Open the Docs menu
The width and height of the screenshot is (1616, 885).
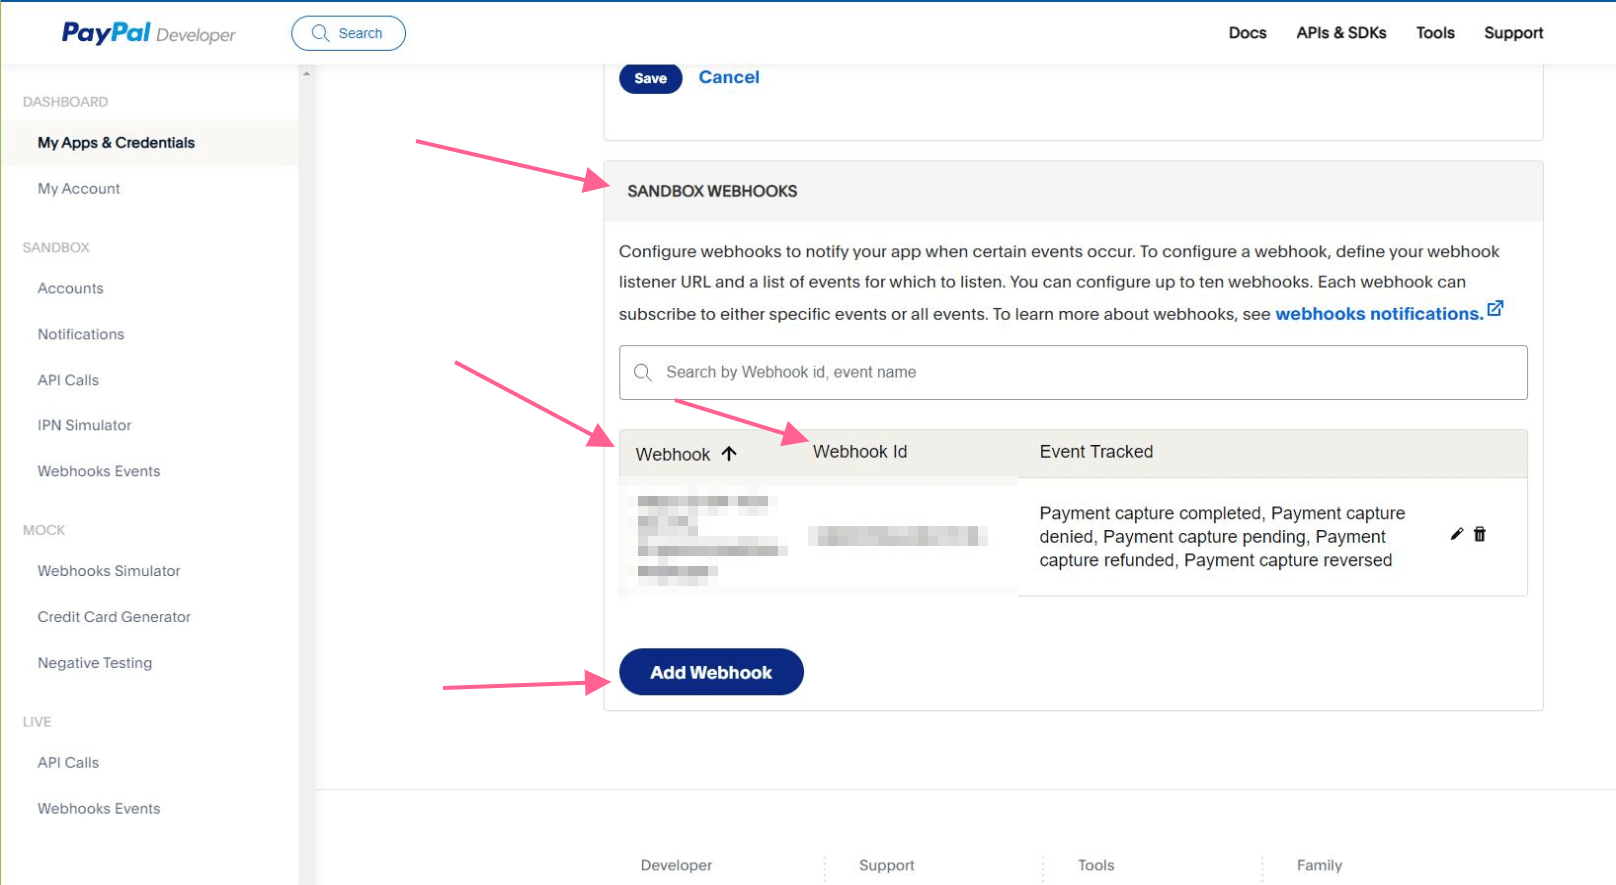tap(1247, 33)
